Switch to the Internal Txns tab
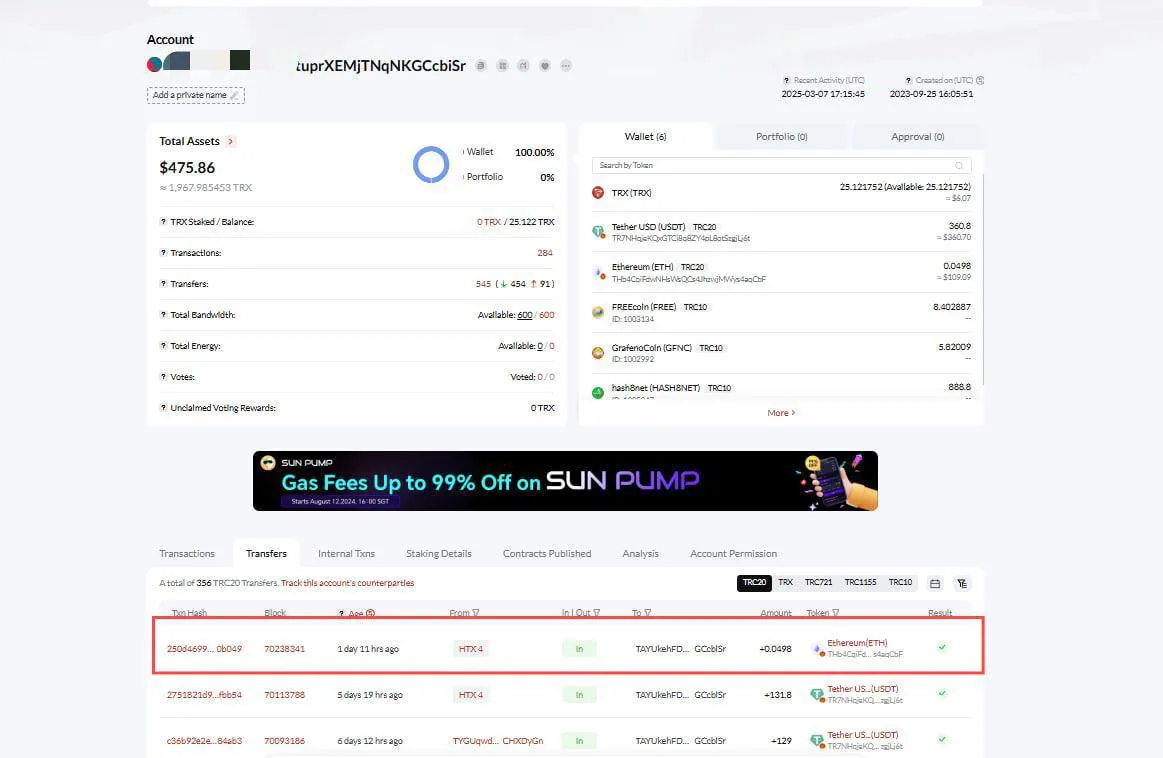 coord(346,553)
